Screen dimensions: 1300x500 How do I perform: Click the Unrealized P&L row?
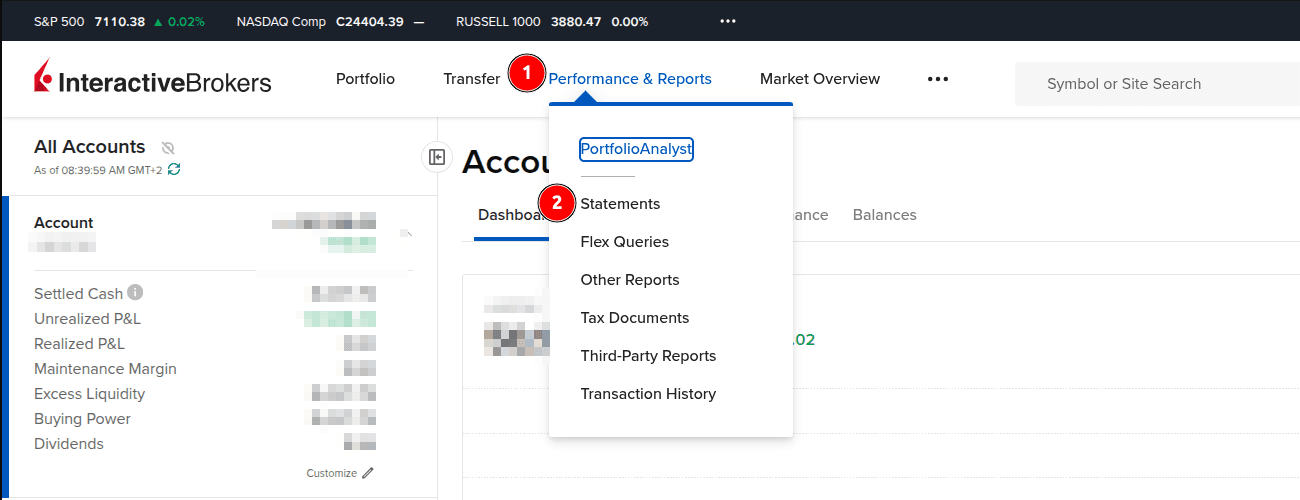tap(205, 319)
